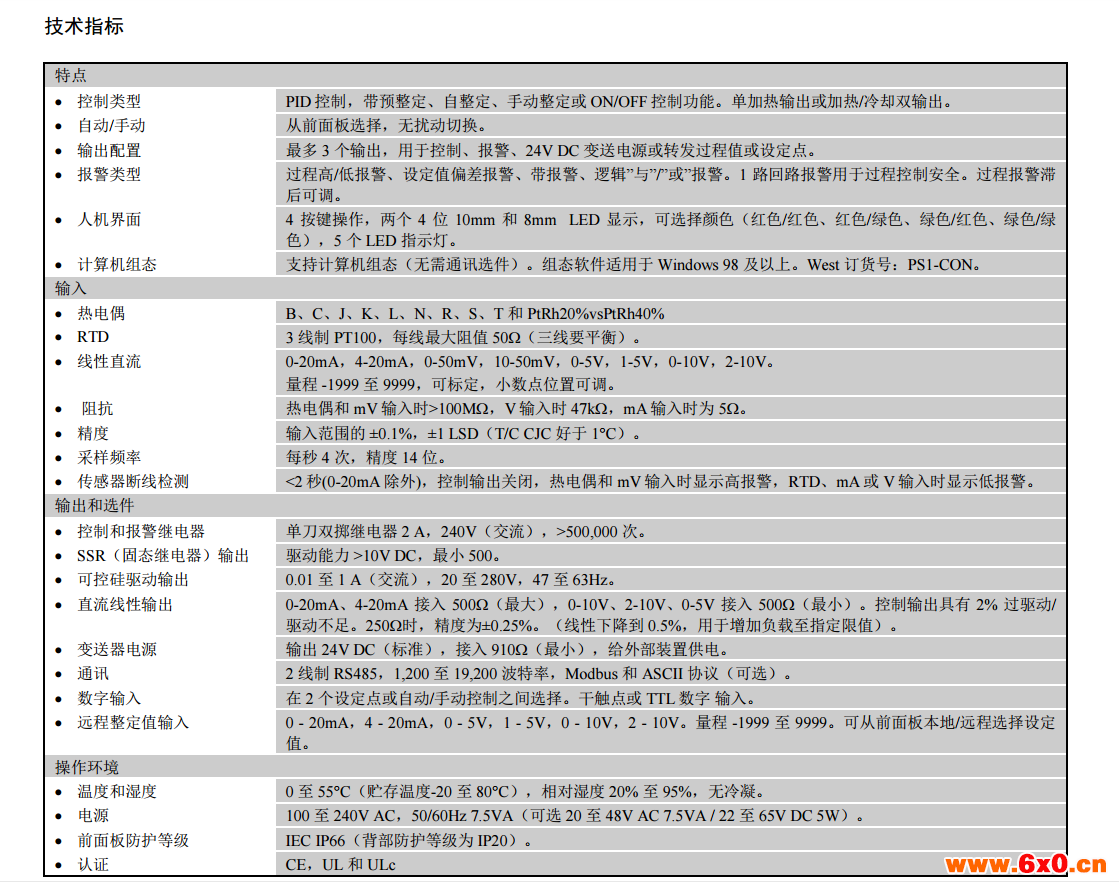This screenshot has width=1119, height=887.
Task: Click the 线性直流 row label
Action: point(109,361)
